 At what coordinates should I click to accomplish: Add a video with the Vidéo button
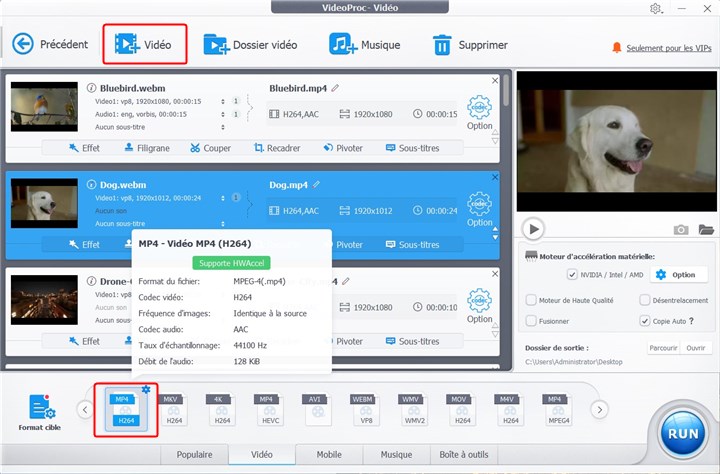pos(144,44)
